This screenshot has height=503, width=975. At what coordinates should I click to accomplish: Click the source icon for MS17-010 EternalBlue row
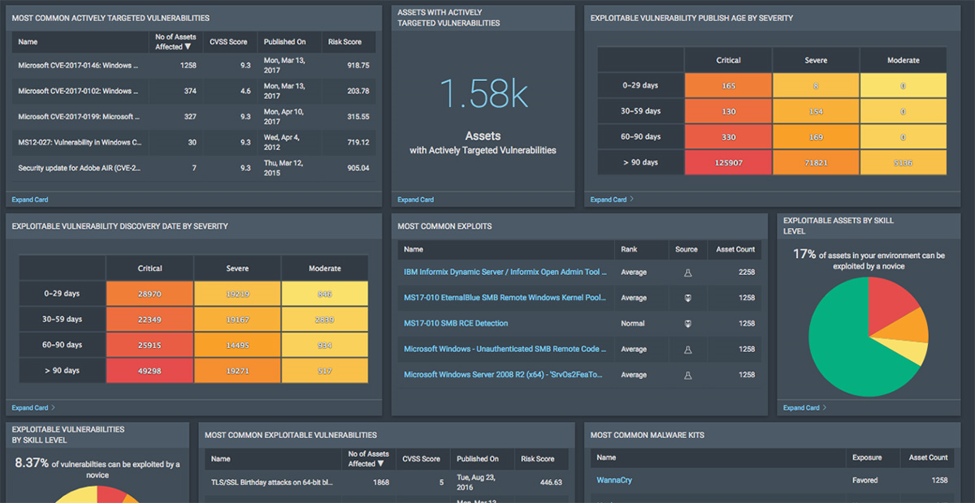(x=687, y=298)
